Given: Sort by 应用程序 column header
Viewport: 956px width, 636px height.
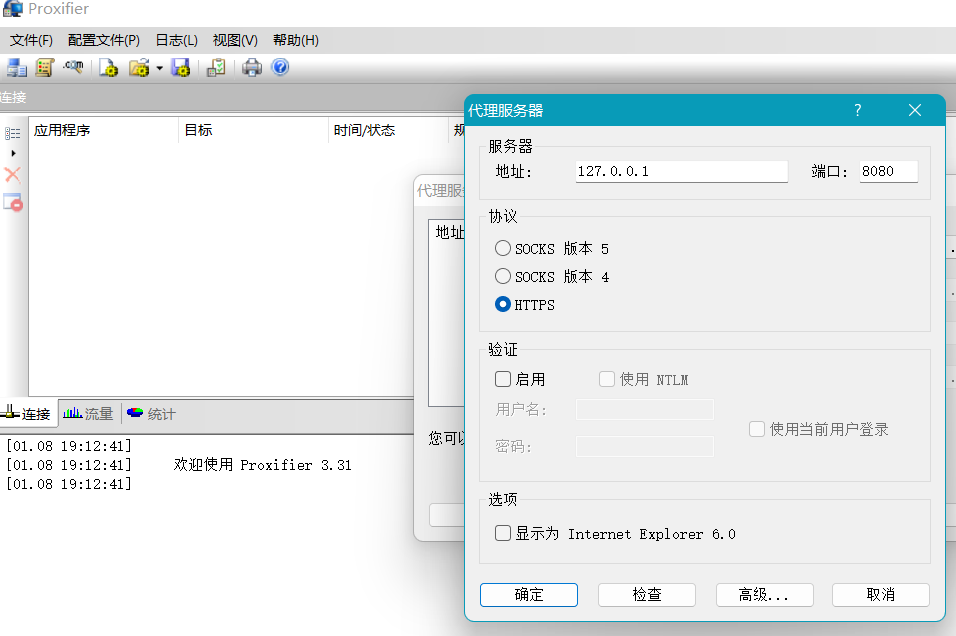Looking at the screenshot, I should click(104, 130).
